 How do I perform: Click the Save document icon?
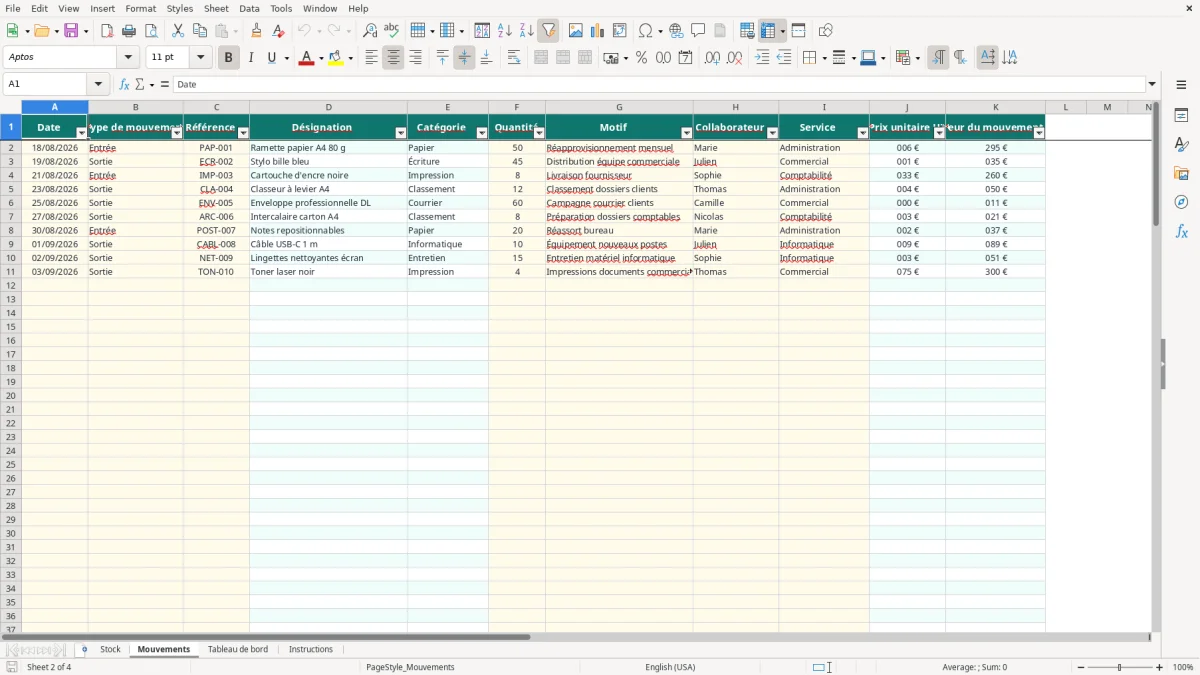click(x=71, y=31)
